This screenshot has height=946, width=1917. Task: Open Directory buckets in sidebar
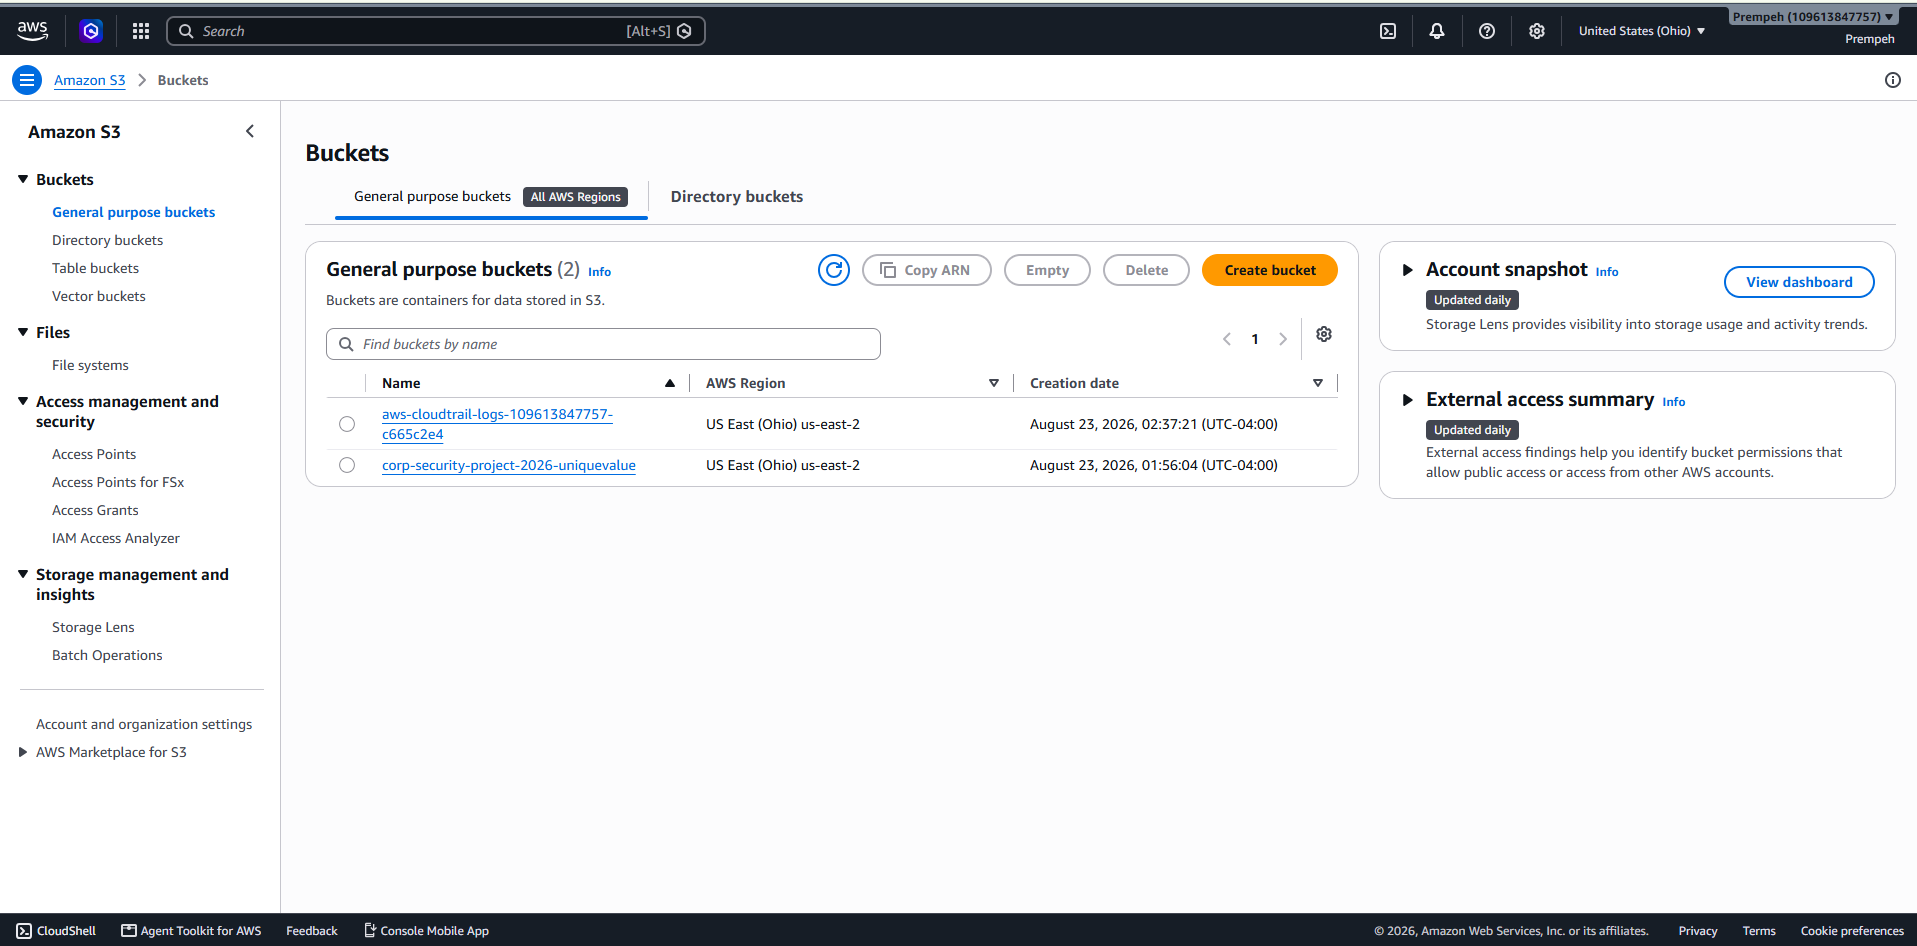click(x=107, y=240)
